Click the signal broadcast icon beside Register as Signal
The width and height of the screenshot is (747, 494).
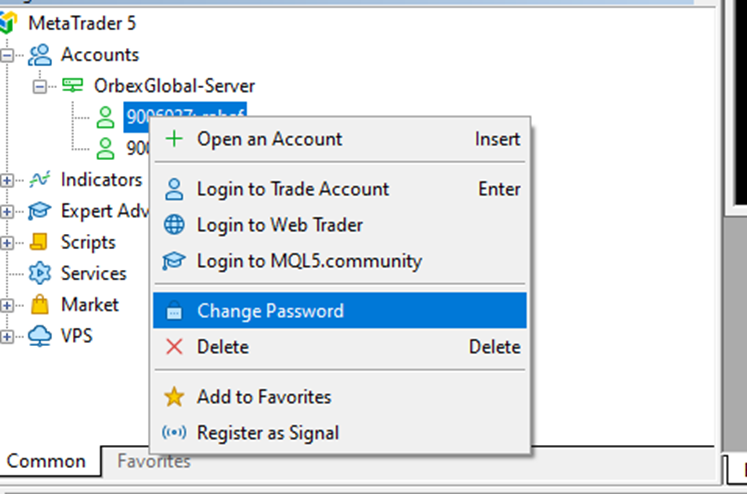point(174,433)
